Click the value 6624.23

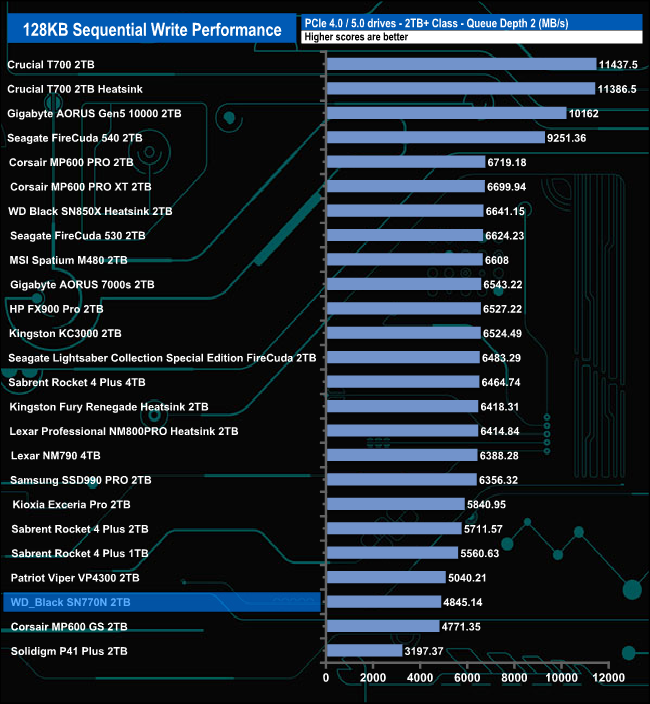pos(505,236)
